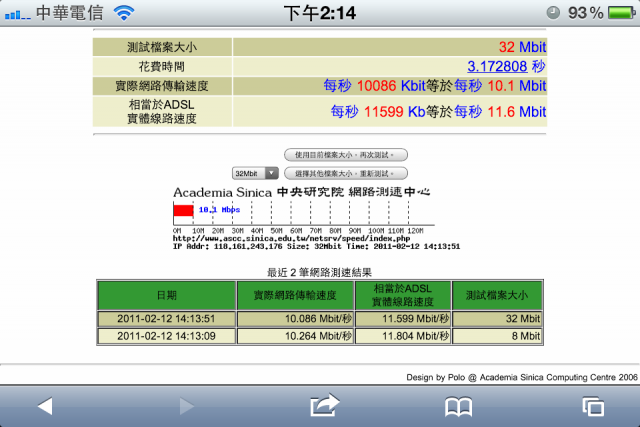Image resolution: width=640 pixels, height=427 pixels.
Task: Click the 2011-02-12 14:13:51 date cell
Action: (167, 319)
